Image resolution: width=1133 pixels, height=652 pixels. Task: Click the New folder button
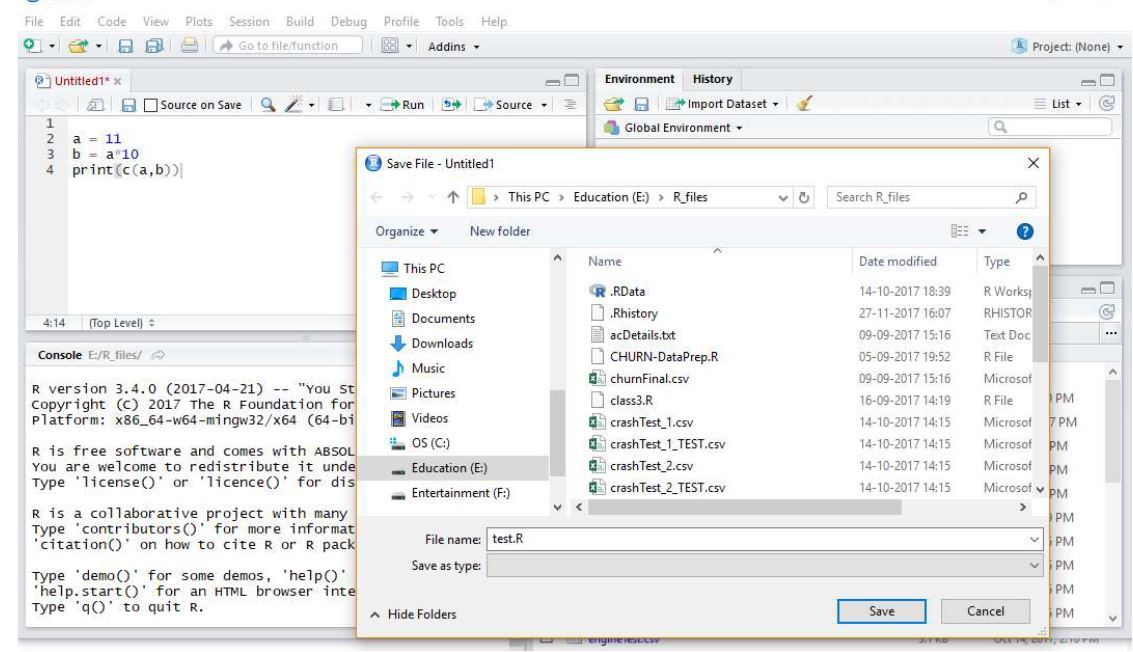coord(499,231)
